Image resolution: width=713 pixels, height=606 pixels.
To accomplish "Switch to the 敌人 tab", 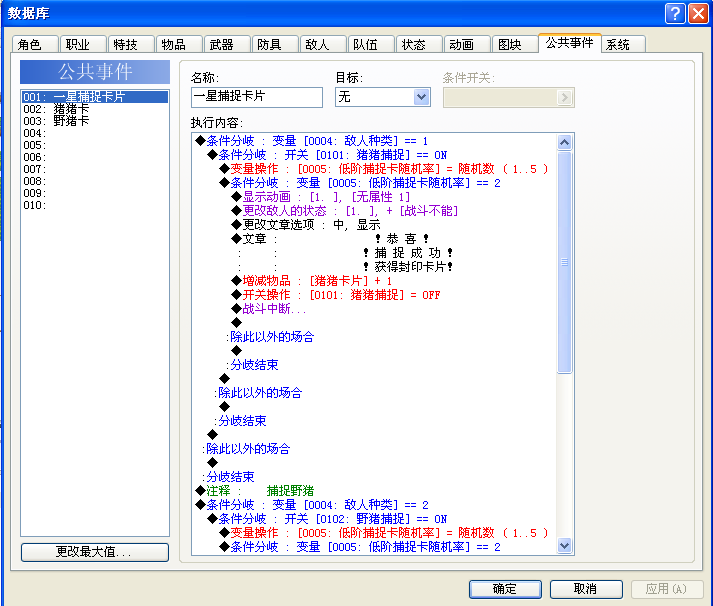I will click(x=323, y=45).
